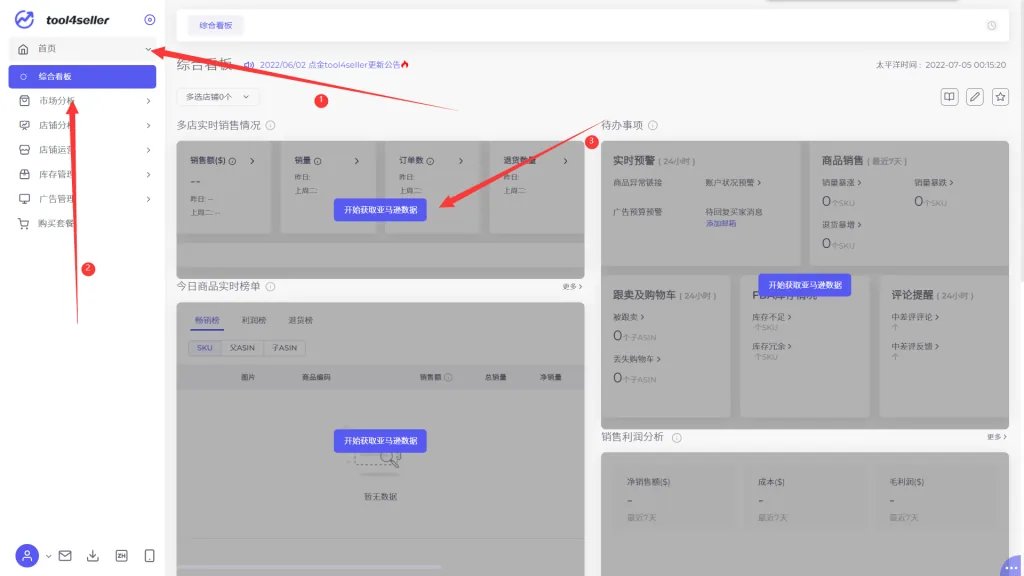This screenshot has width=1024, height=576.
Task: Click 更多 beside 销售利润分析
Action: 997,437
